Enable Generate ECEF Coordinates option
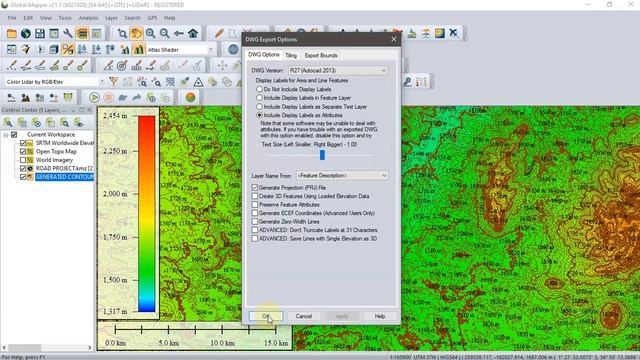This screenshot has height=360, width=640. [x=255, y=213]
